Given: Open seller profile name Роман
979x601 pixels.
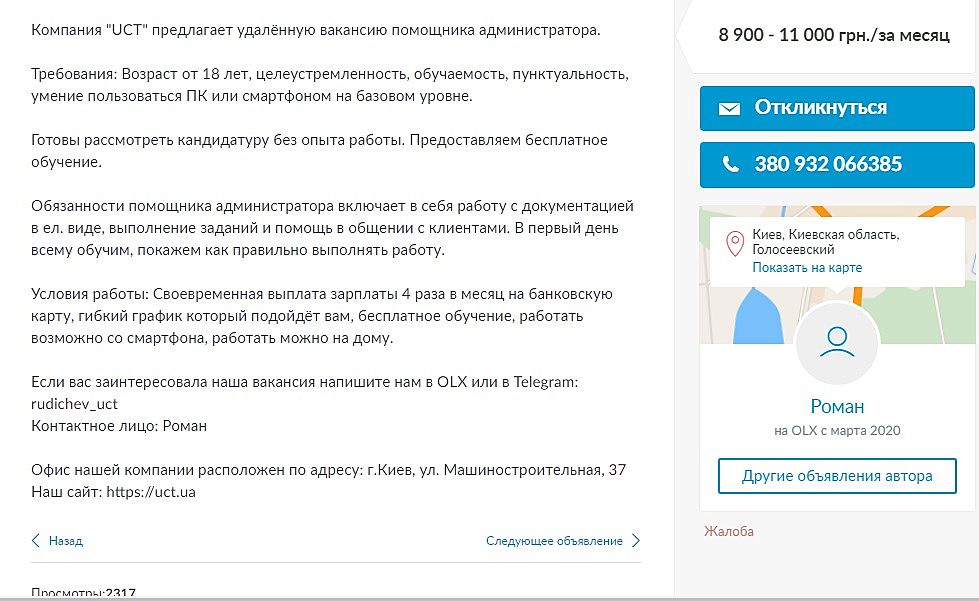Looking at the screenshot, I should click(x=837, y=406).
